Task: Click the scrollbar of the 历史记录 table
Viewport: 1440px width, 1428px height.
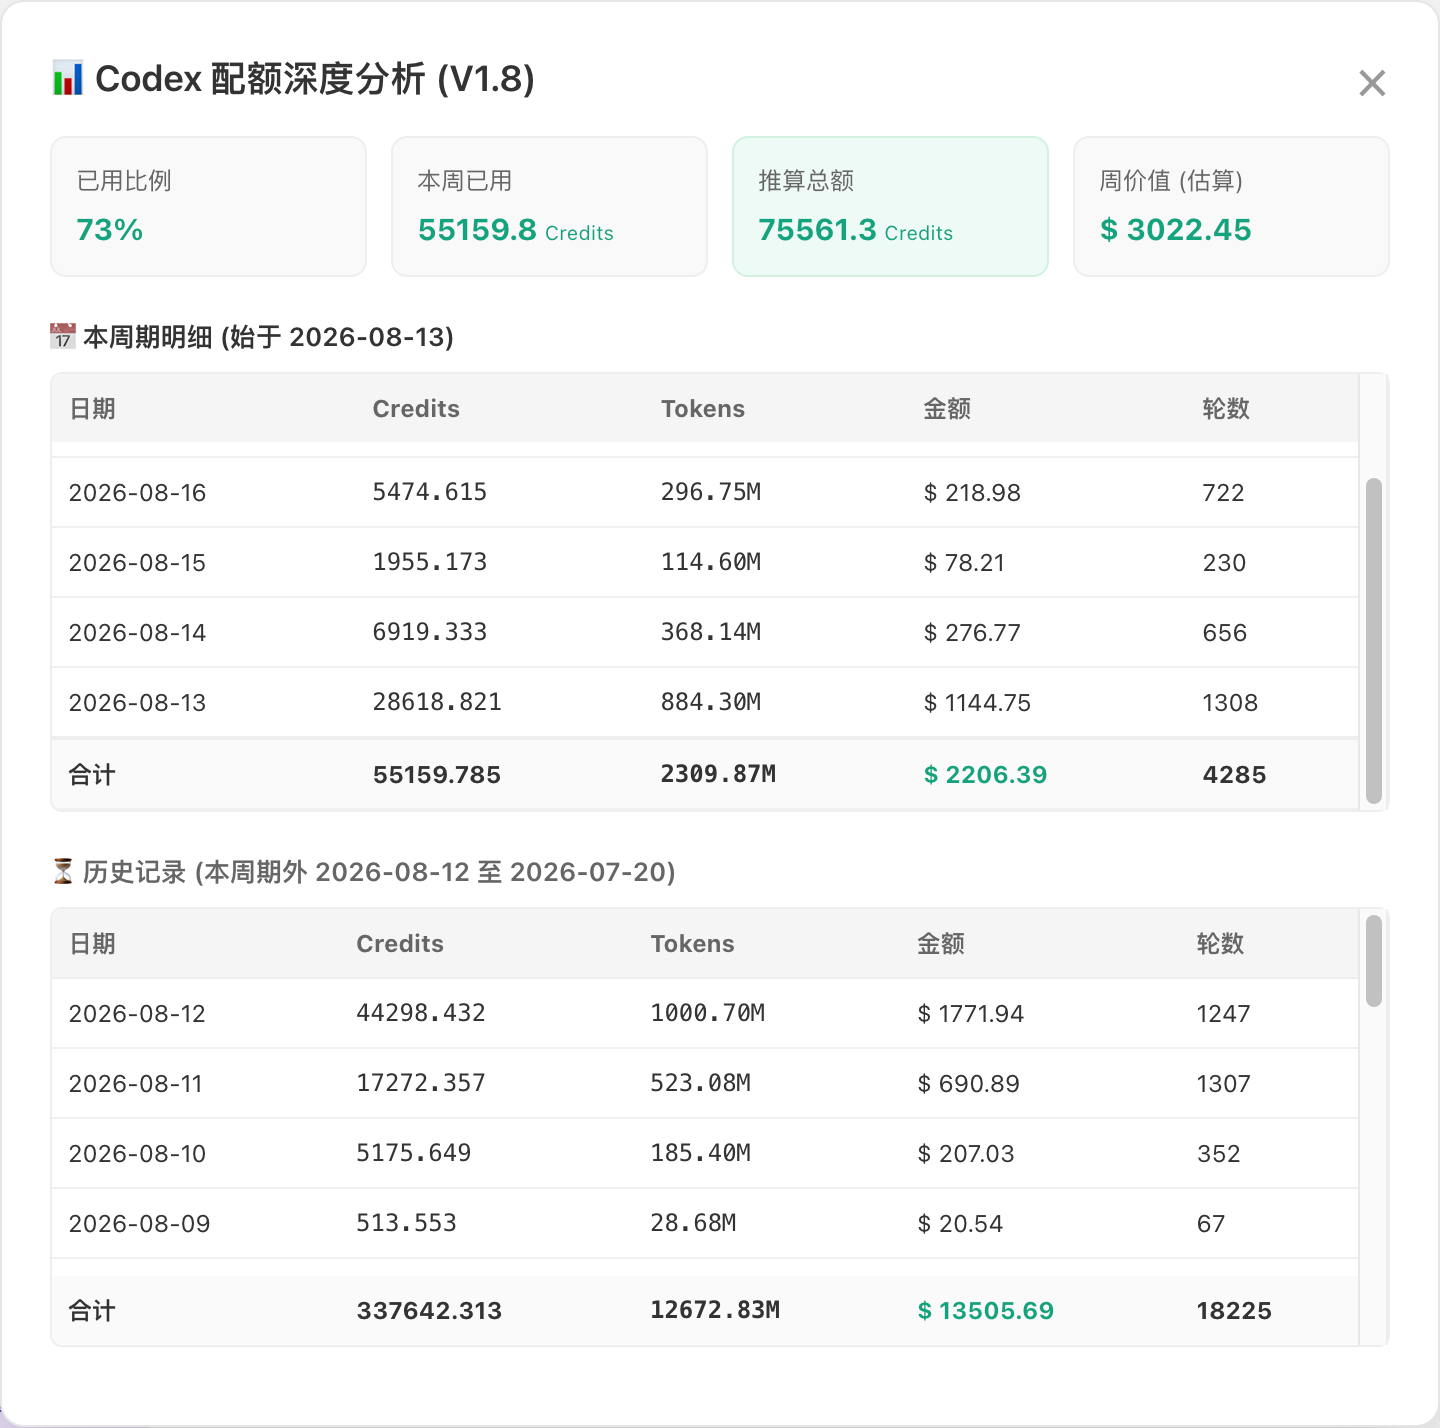Action: coord(1374,960)
